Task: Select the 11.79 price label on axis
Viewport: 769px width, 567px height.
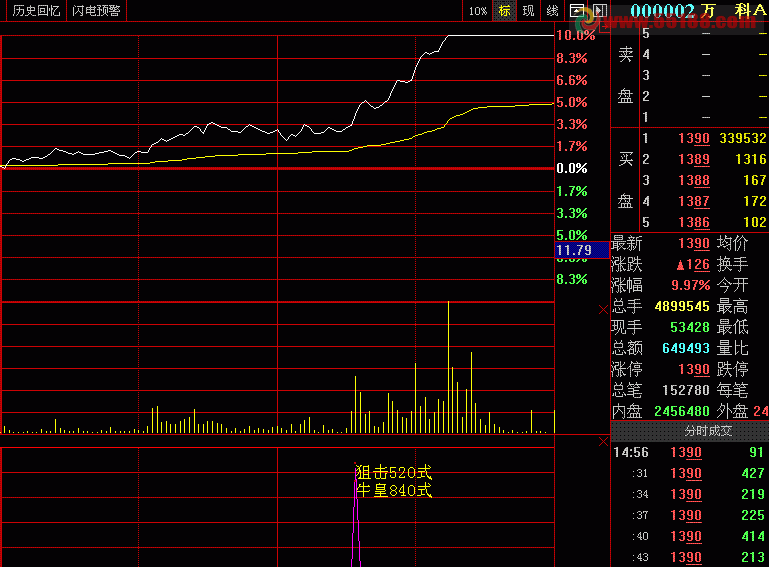Action: (582, 250)
